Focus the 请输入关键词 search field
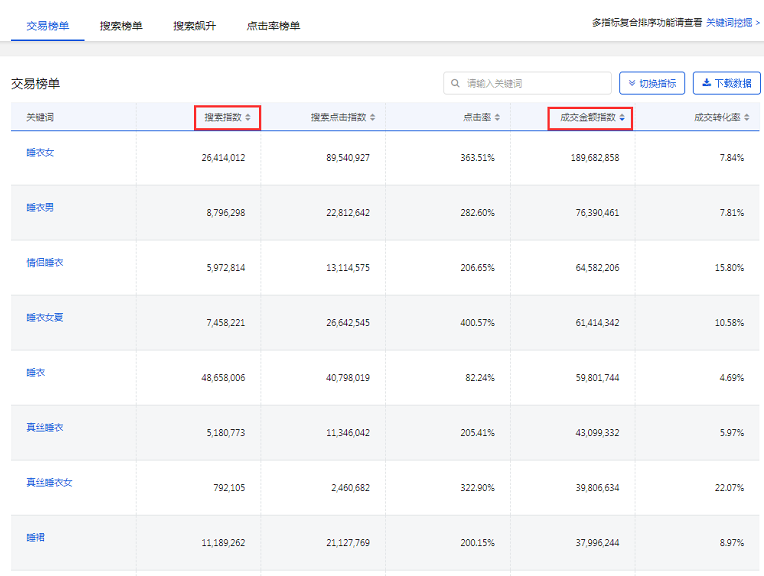The width and height of the screenshot is (764, 576). 535,84
